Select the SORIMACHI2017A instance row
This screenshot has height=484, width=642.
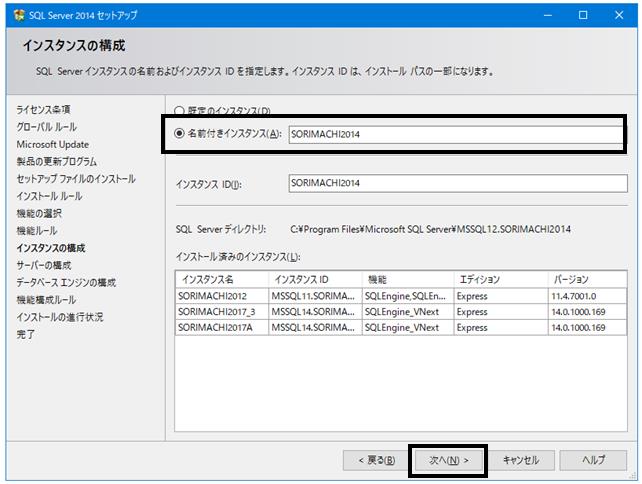coord(401,328)
